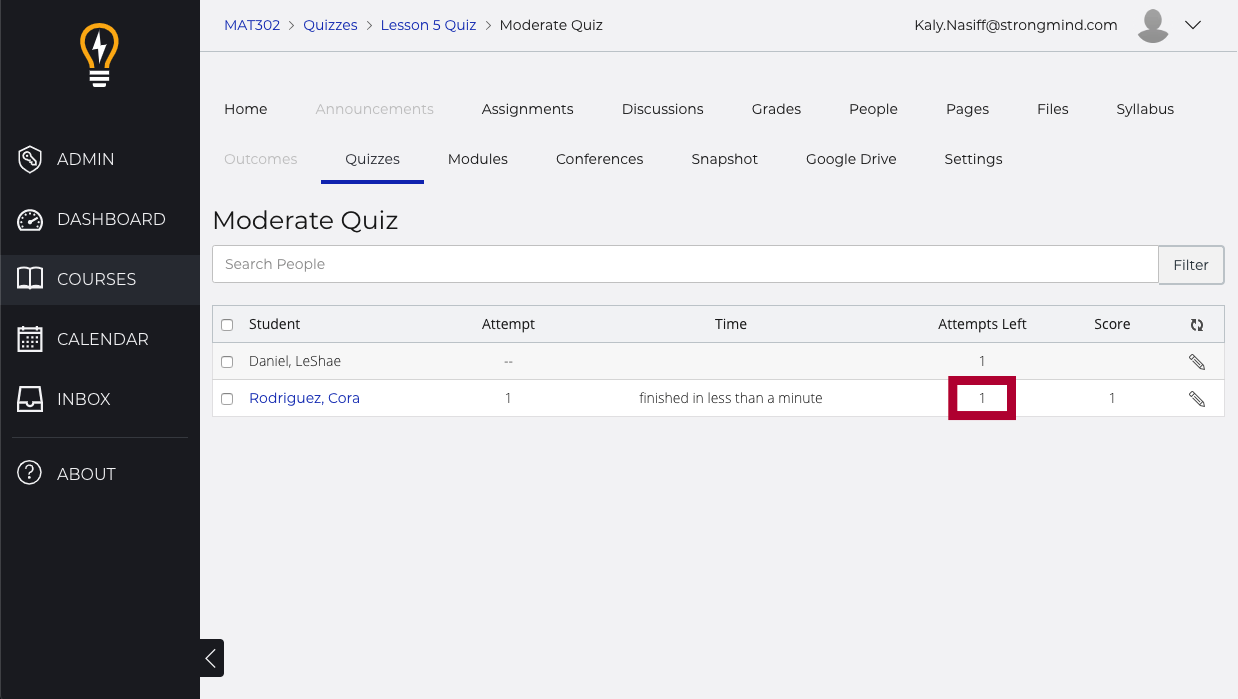
Task: Check the box for Daniel, LeShae
Action: pos(227,361)
